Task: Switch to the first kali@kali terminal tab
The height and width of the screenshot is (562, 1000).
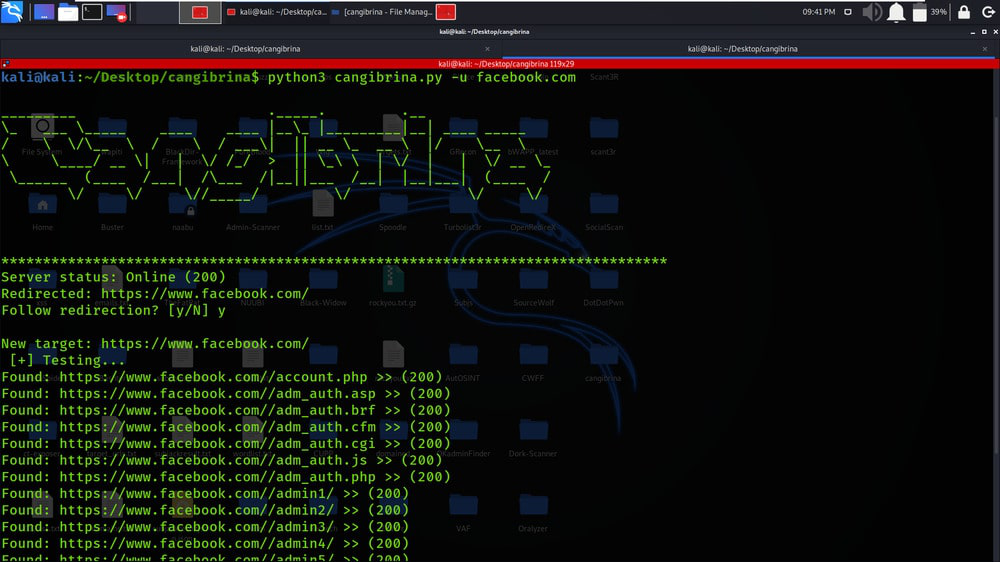Action: coord(246,49)
